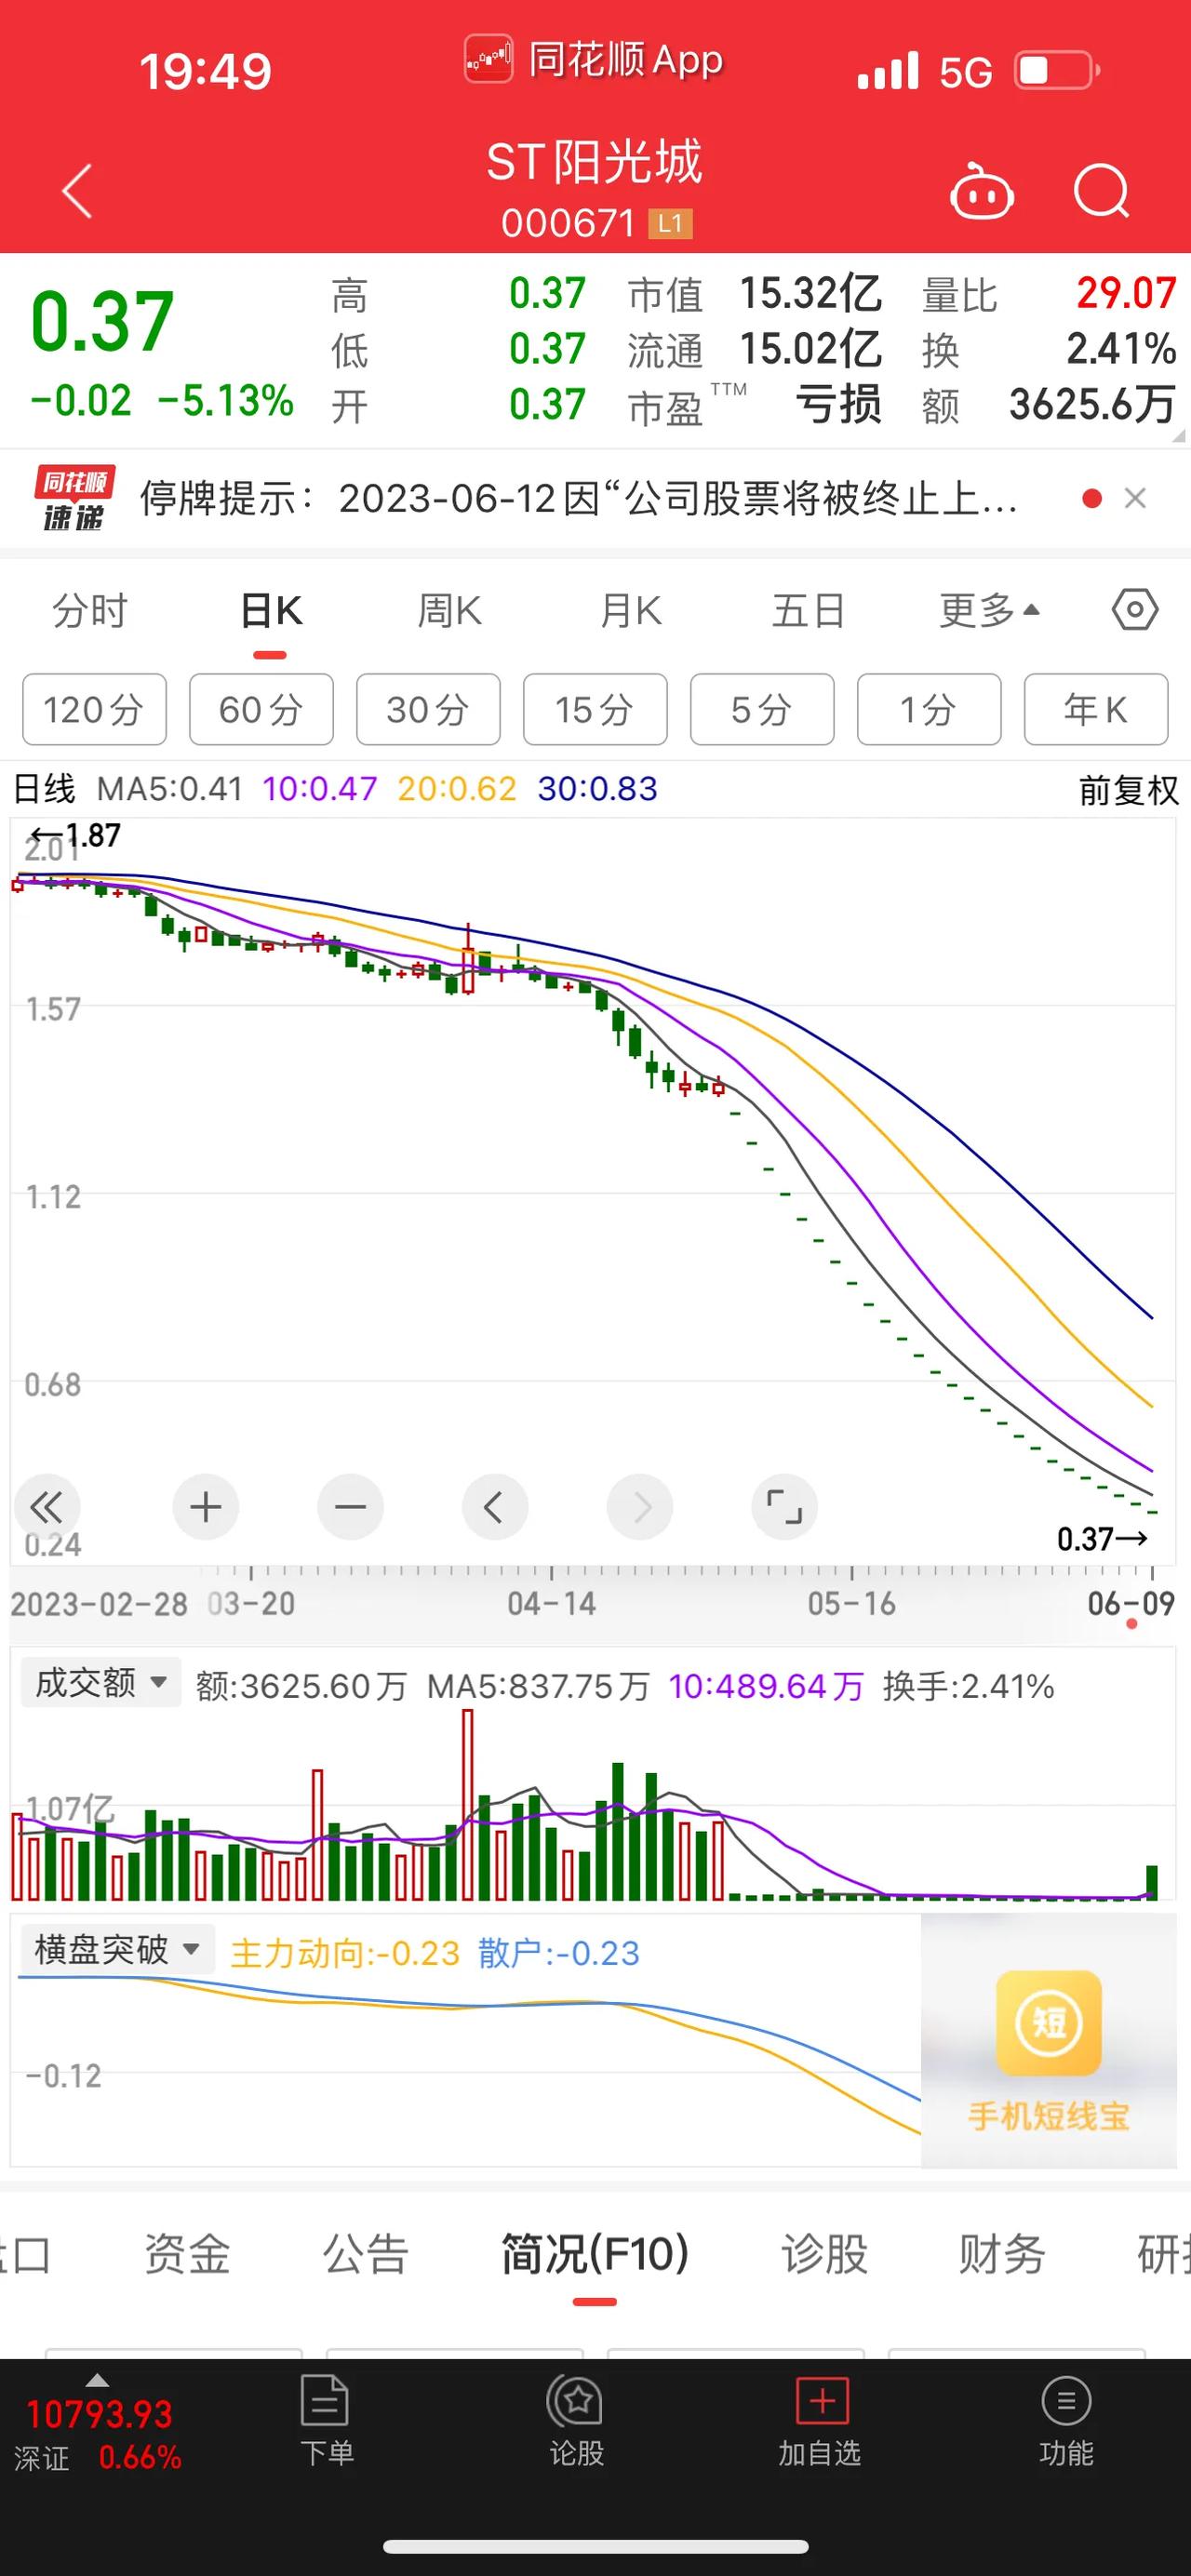Tap the 量比 29.07 value
This screenshot has height=2576, width=1191.
point(1126,294)
